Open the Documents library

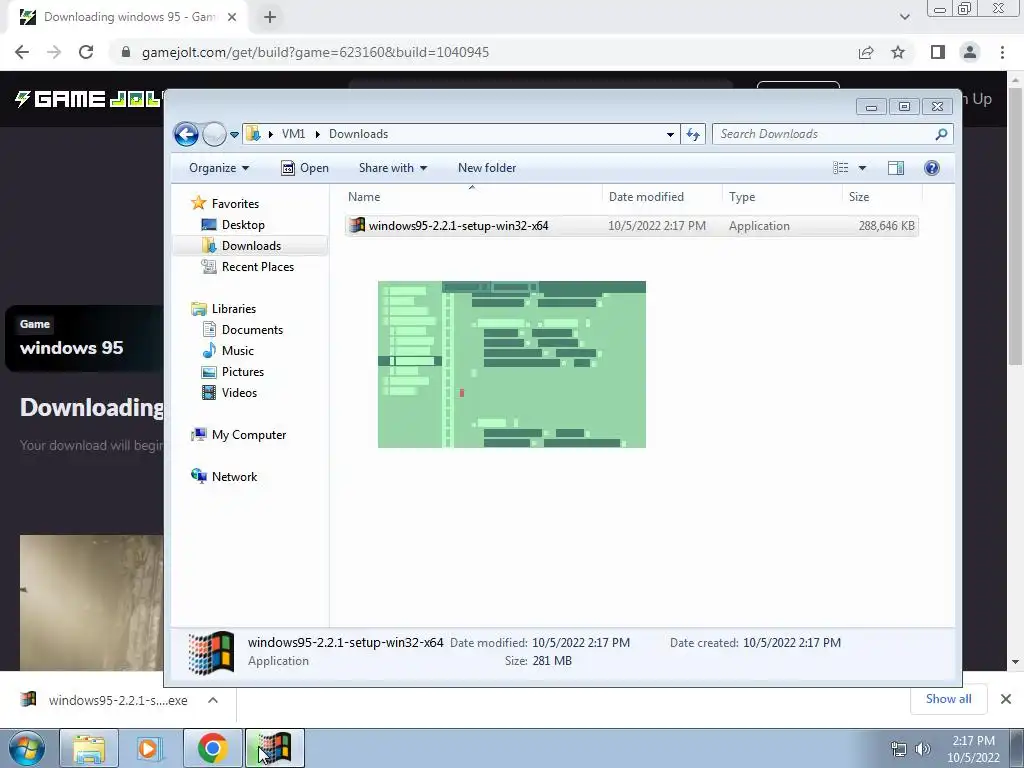pos(242,330)
